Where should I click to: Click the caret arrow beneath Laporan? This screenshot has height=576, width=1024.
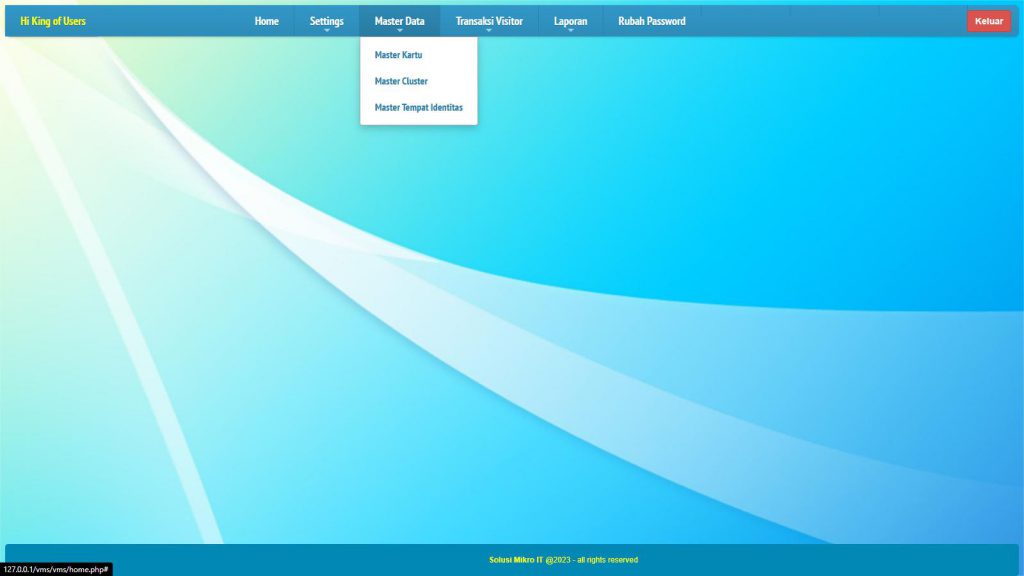pyautogui.click(x=570, y=31)
